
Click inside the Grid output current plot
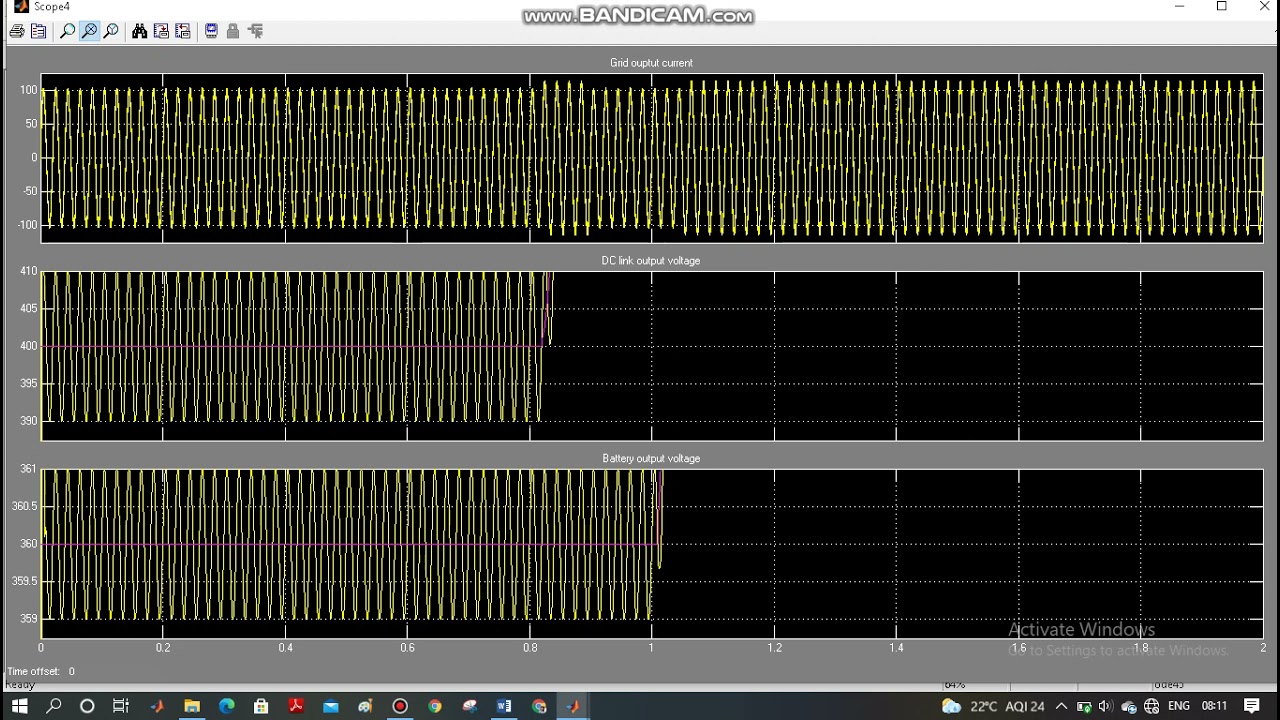coord(652,158)
